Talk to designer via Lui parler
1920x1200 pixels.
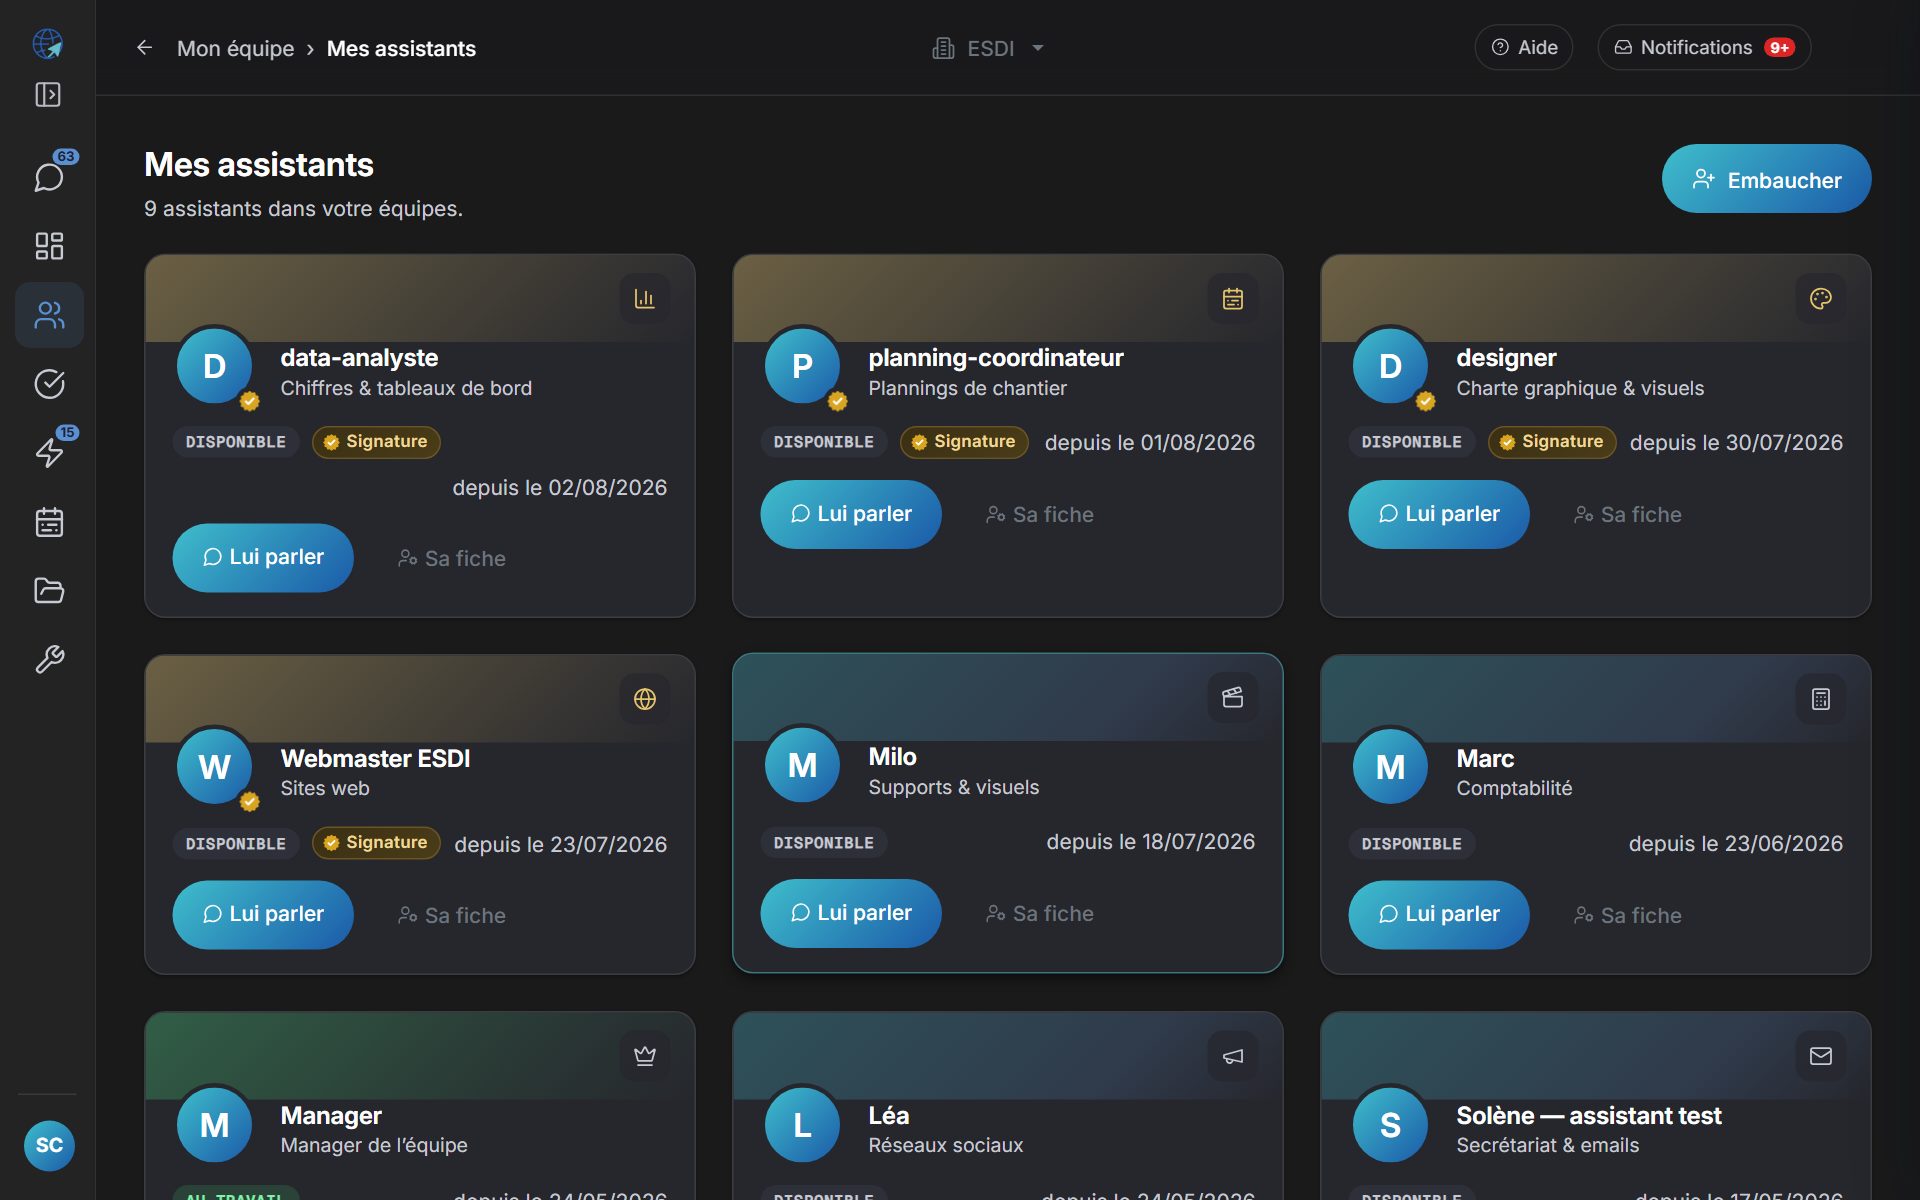pos(1439,514)
